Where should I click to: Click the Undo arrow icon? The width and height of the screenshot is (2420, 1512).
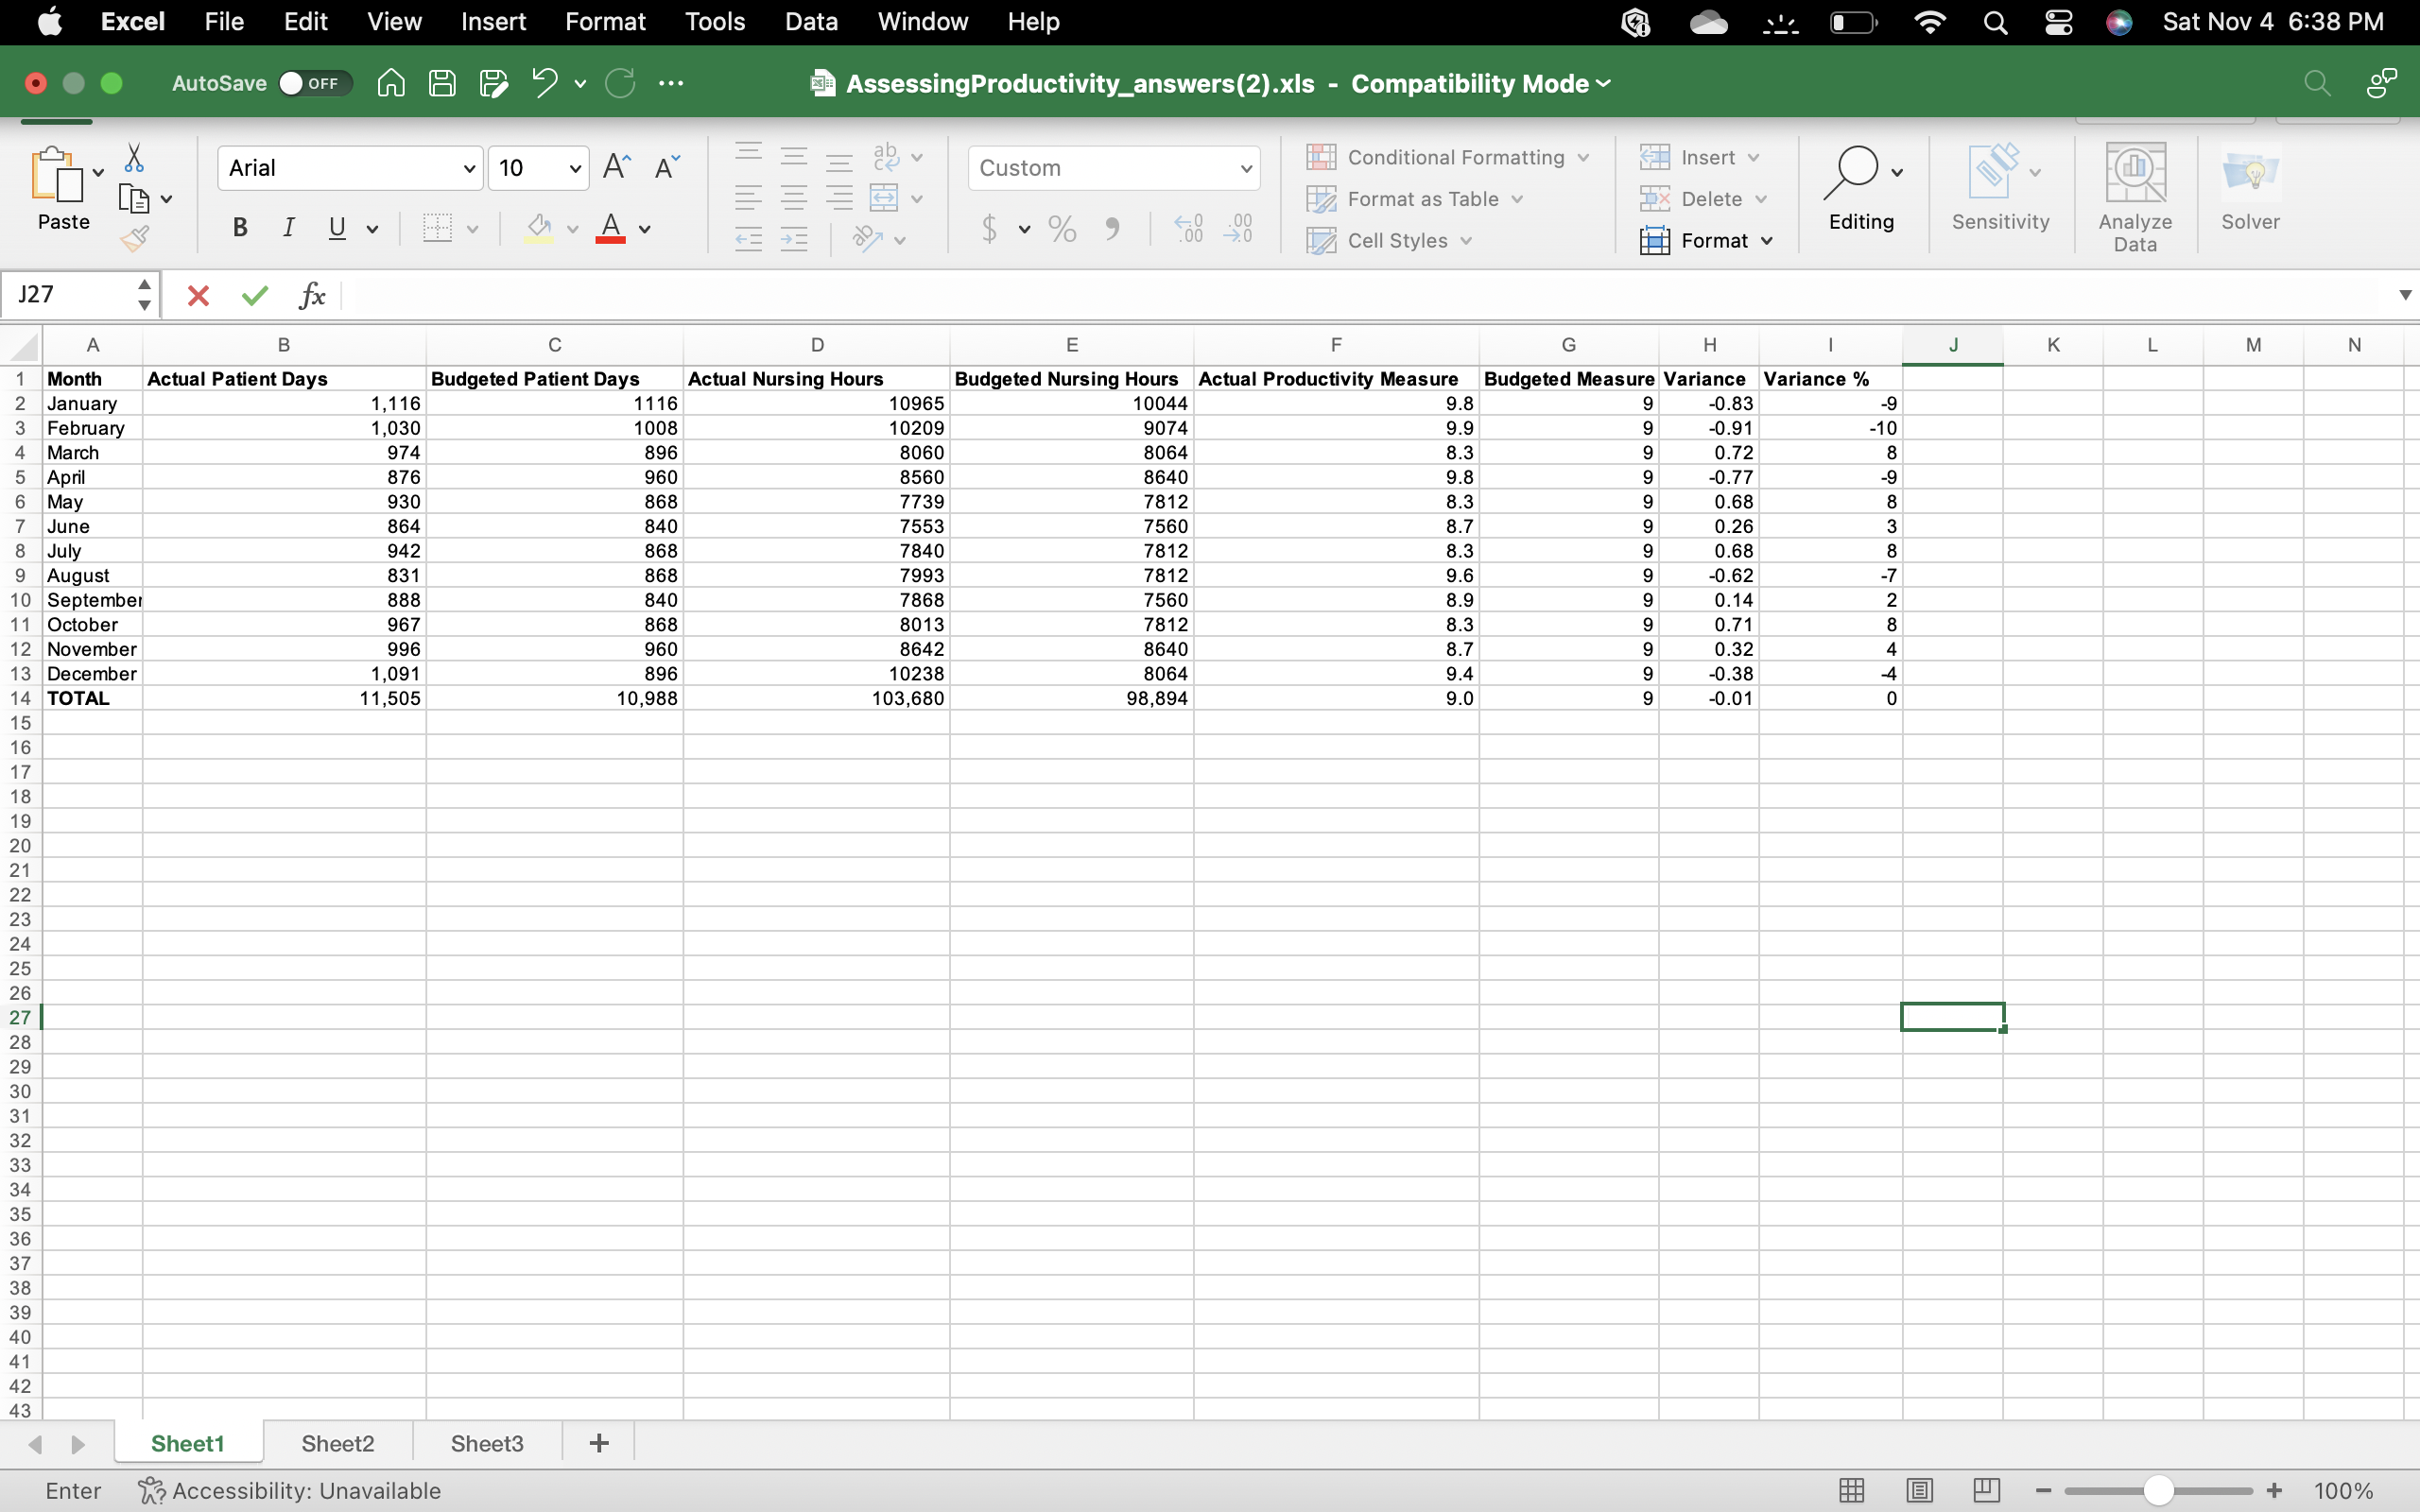(544, 83)
